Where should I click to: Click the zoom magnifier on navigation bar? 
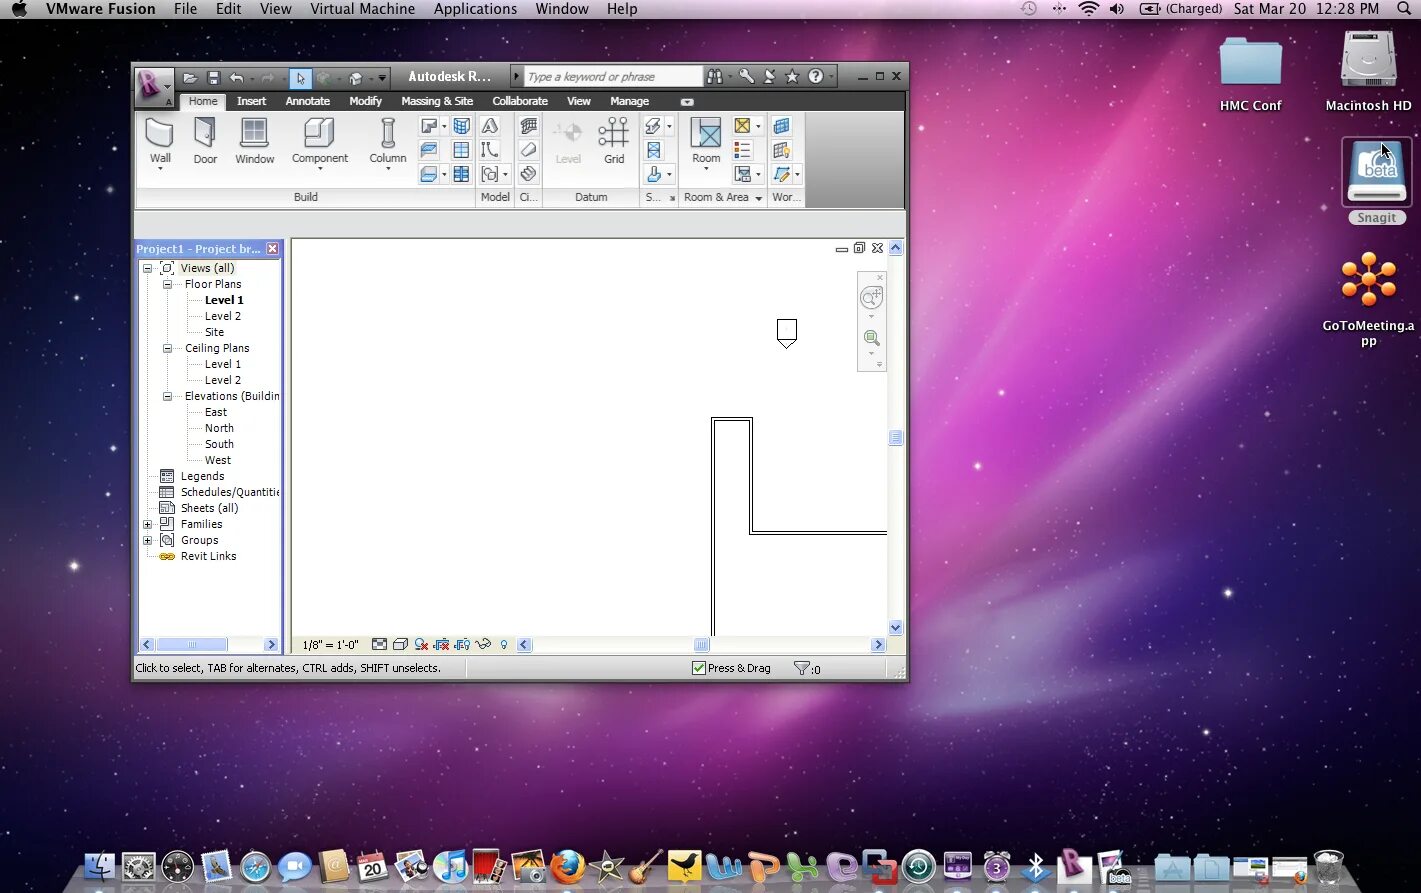point(871,338)
